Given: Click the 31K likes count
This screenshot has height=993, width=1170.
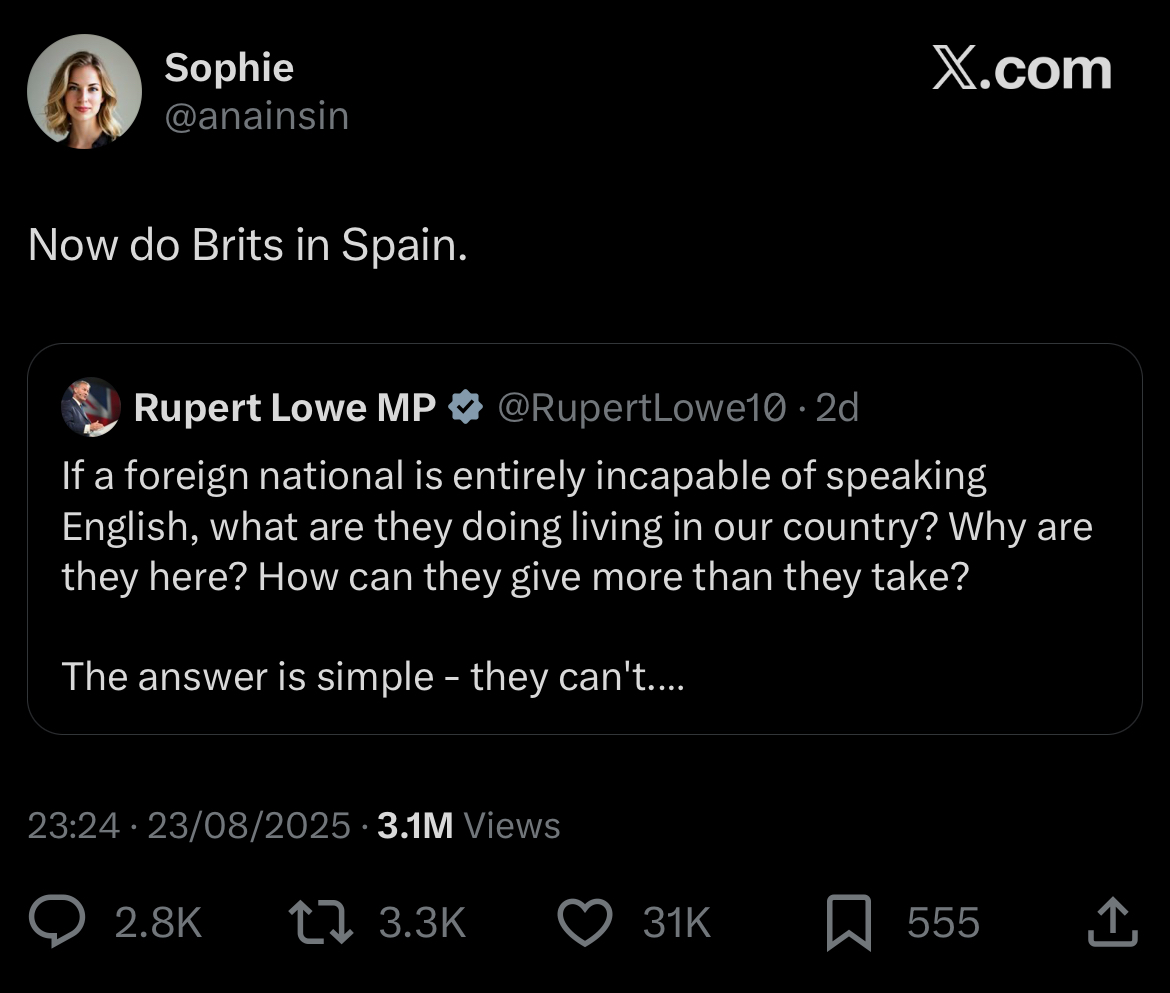Looking at the screenshot, I should pos(677,923).
